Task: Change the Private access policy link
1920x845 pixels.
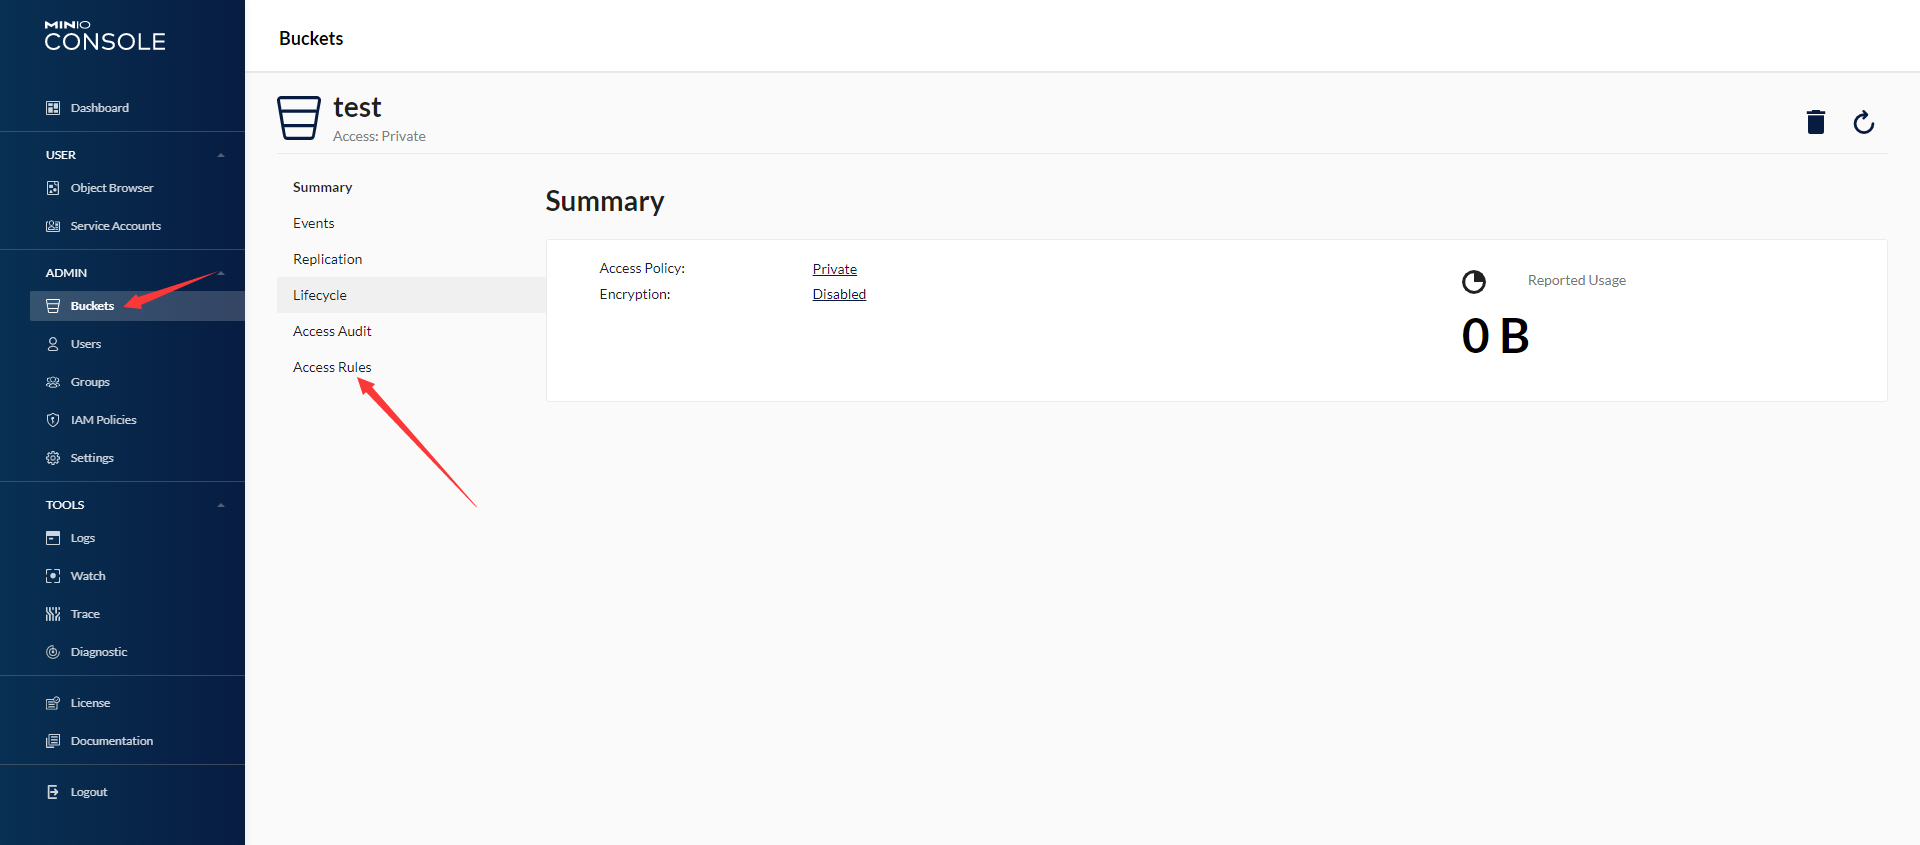Action: 834,269
